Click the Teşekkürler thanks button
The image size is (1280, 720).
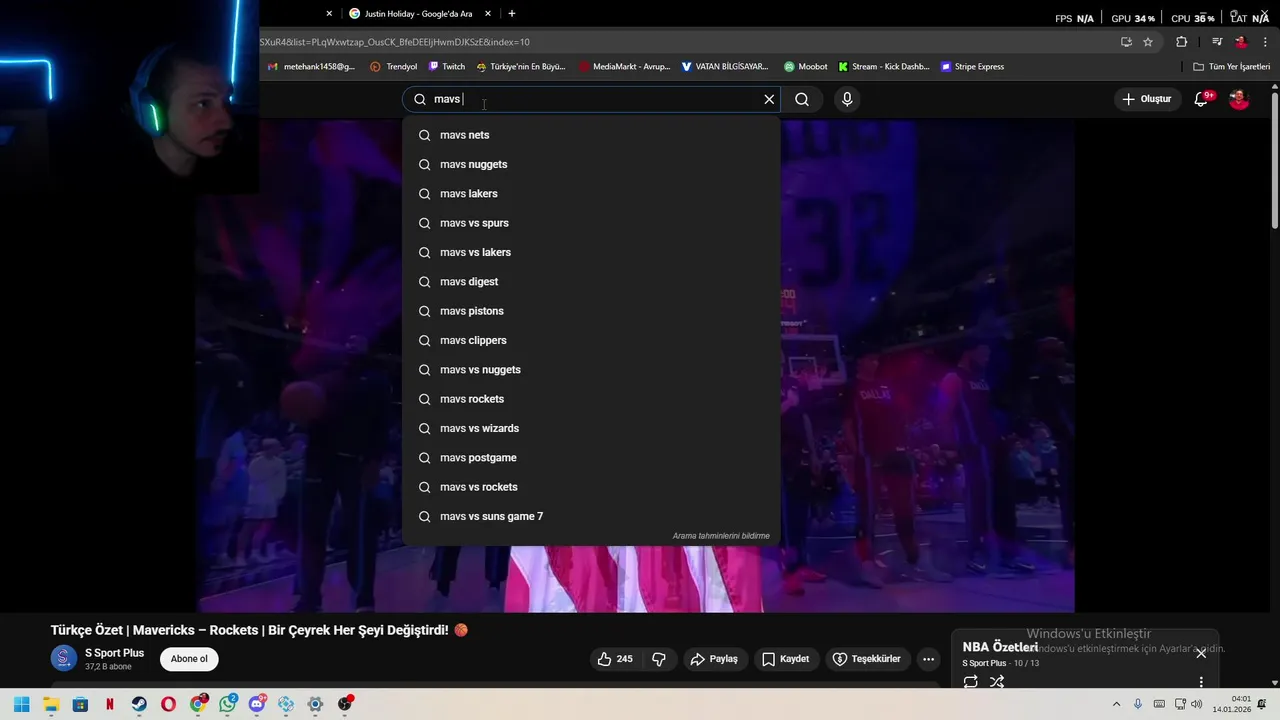(866, 659)
